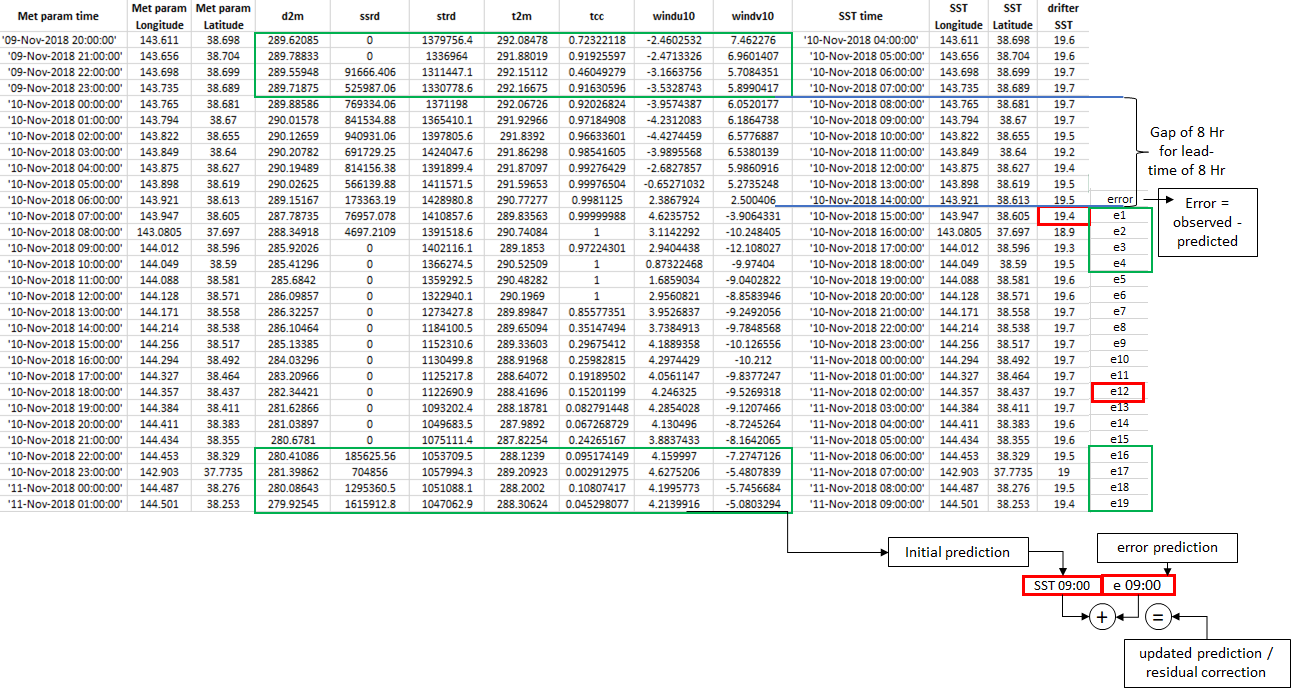The height and width of the screenshot is (695, 1296).
Task: Click the red-boxed drifter SST 19.4 cell
Action: pyautogui.click(x=1062, y=216)
